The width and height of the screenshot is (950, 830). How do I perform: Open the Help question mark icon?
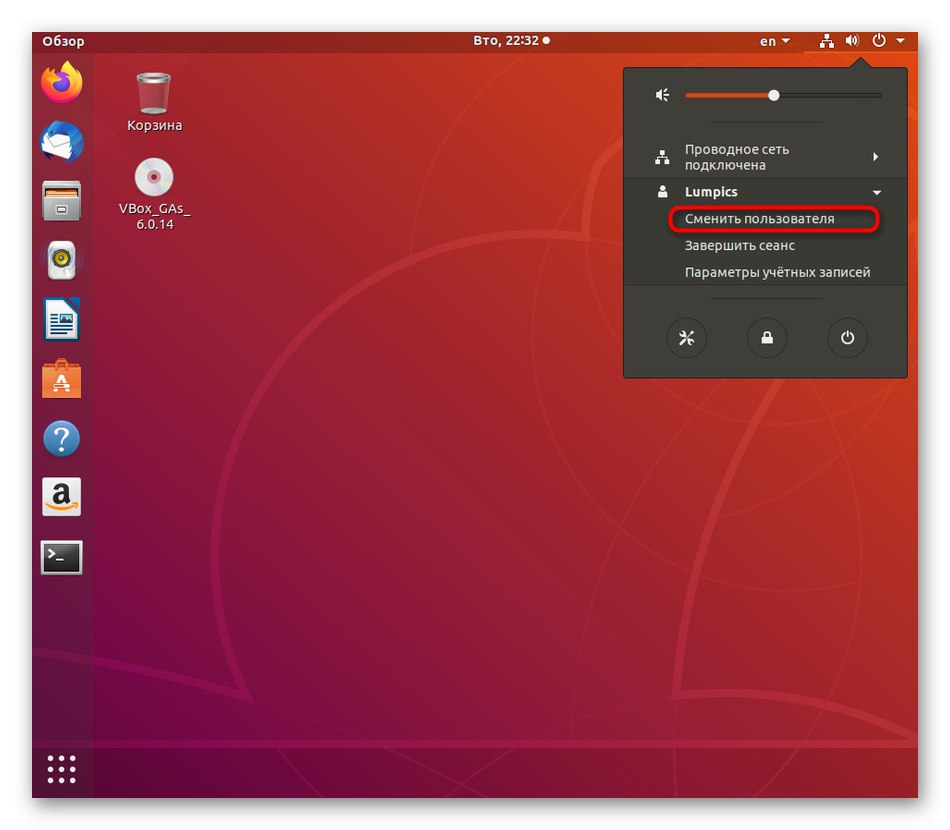(61, 438)
